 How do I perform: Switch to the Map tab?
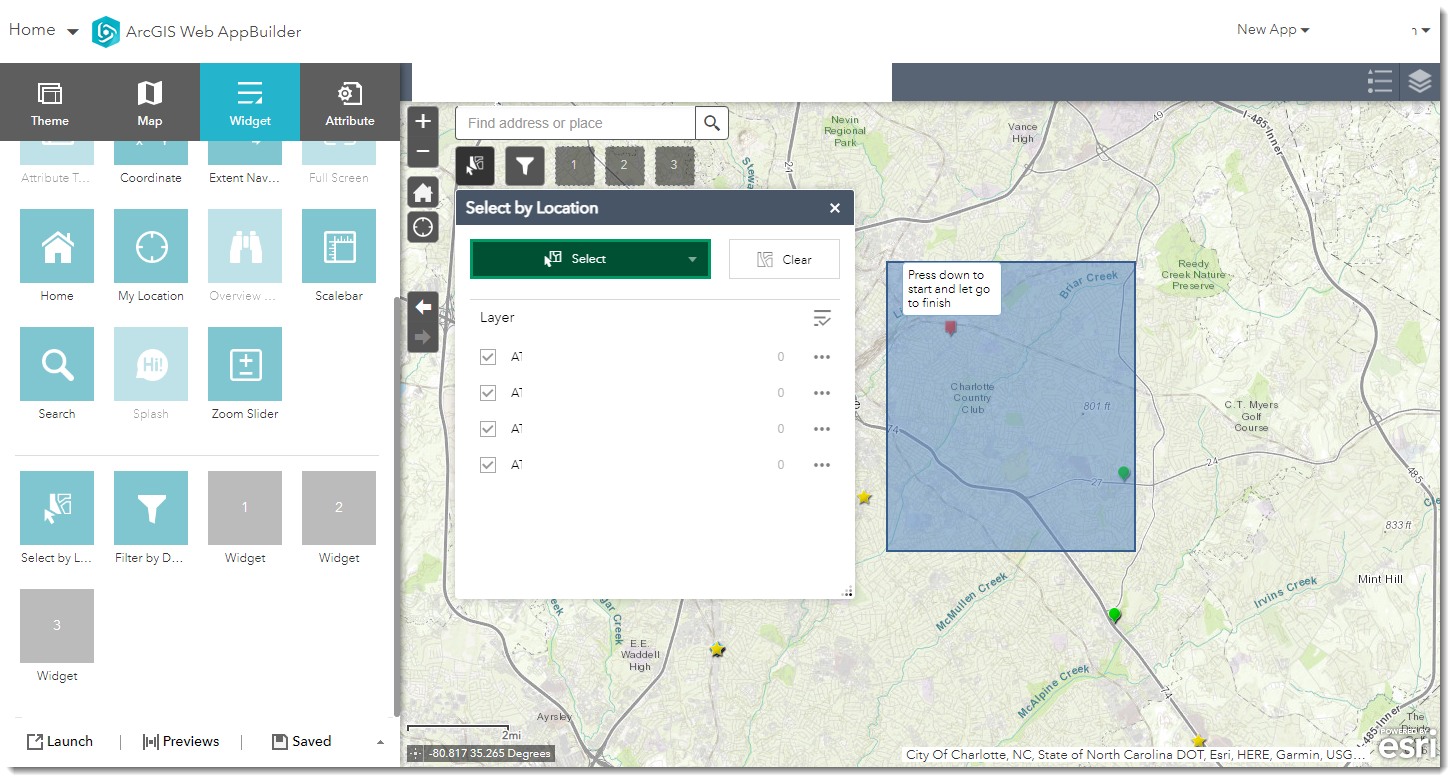pyautogui.click(x=149, y=101)
